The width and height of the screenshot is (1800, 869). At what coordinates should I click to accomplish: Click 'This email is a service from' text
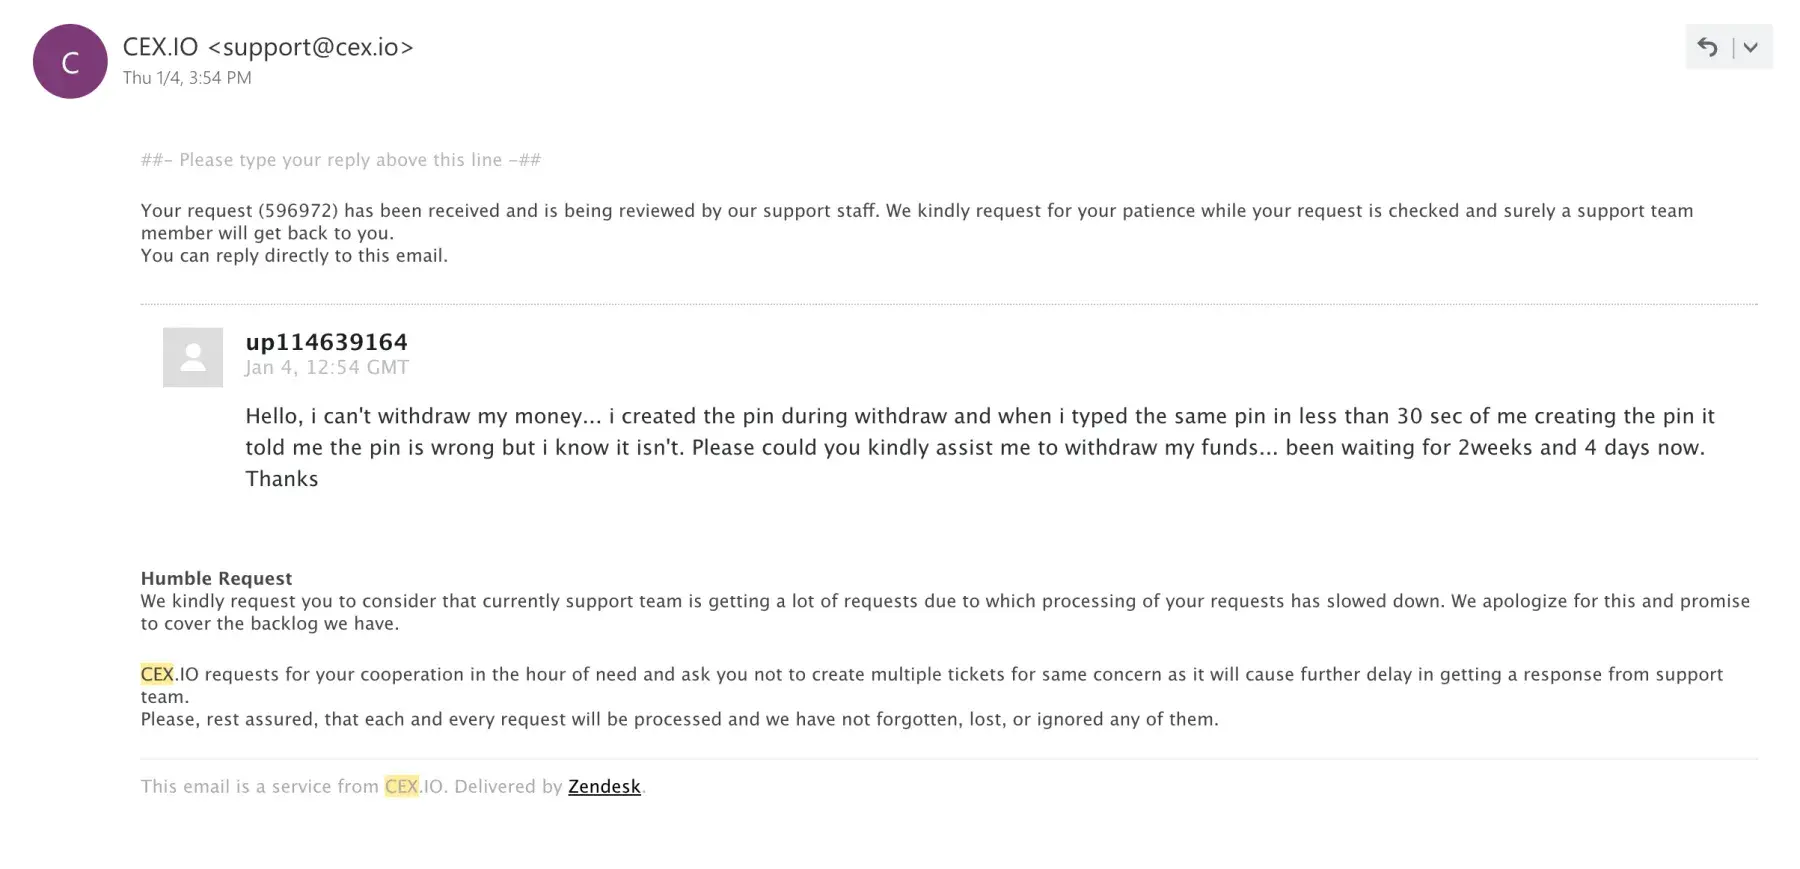pyautogui.click(x=259, y=786)
